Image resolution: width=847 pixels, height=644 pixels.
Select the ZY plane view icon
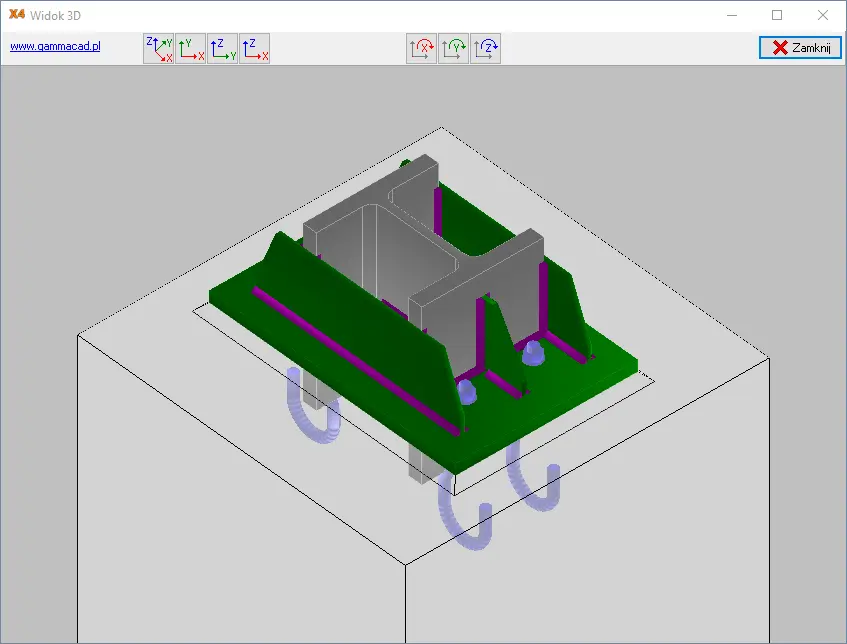point(223,48)
